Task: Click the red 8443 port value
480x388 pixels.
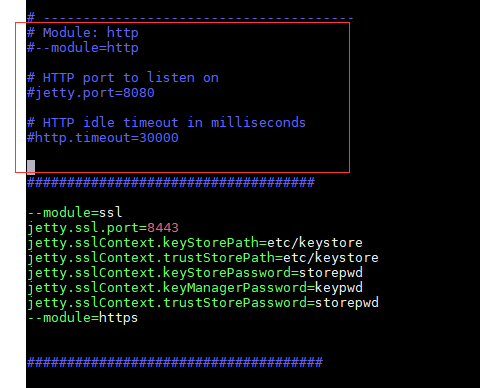Action: (163, 228)
